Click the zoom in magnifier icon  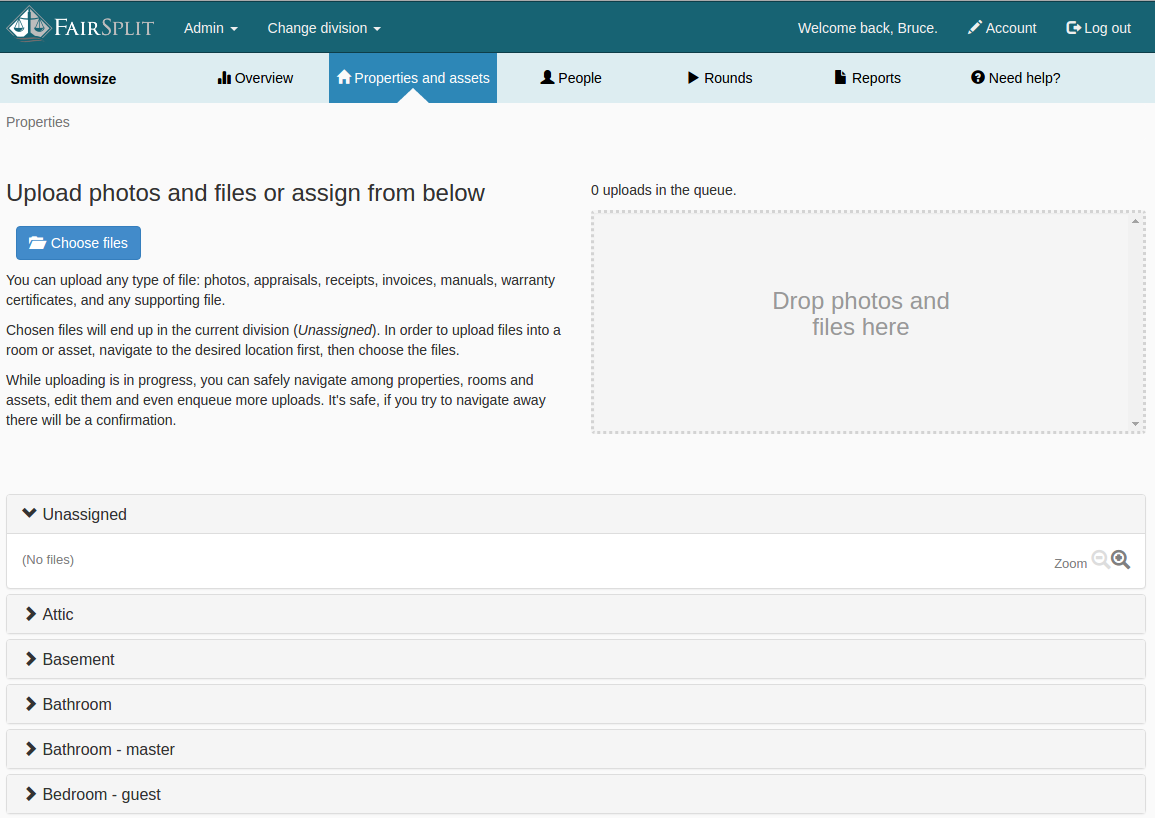1121,560
